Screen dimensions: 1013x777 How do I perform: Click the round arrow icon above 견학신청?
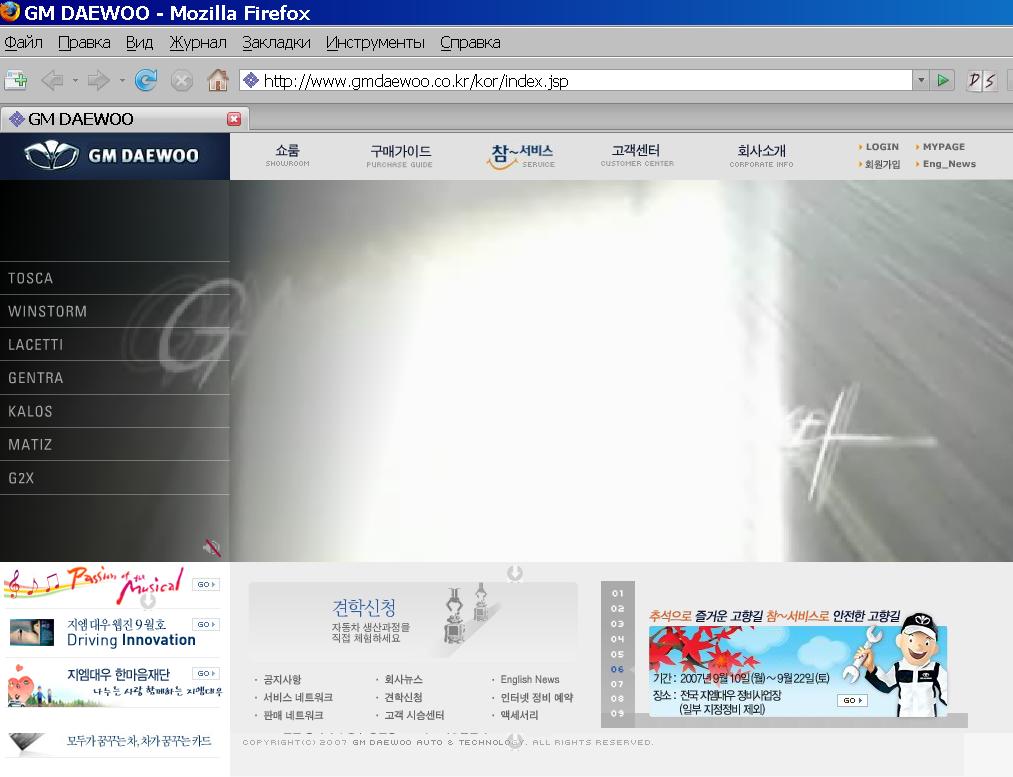point(515,573)
